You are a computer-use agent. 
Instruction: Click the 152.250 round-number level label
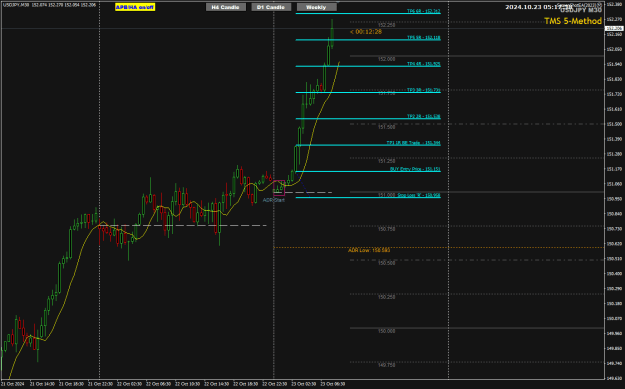(387, 25)
